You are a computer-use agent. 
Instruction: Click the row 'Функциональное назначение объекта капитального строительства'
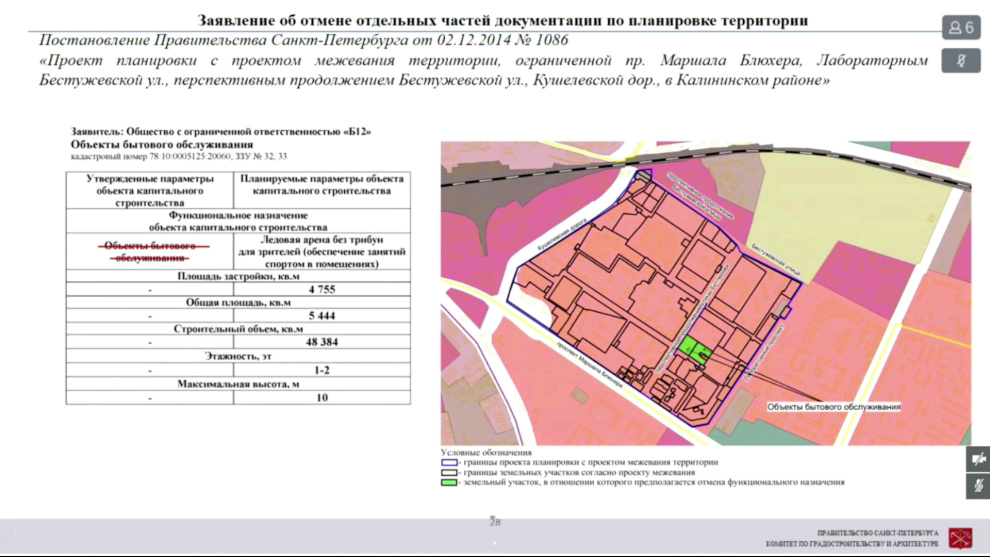(x=238, y=221)
